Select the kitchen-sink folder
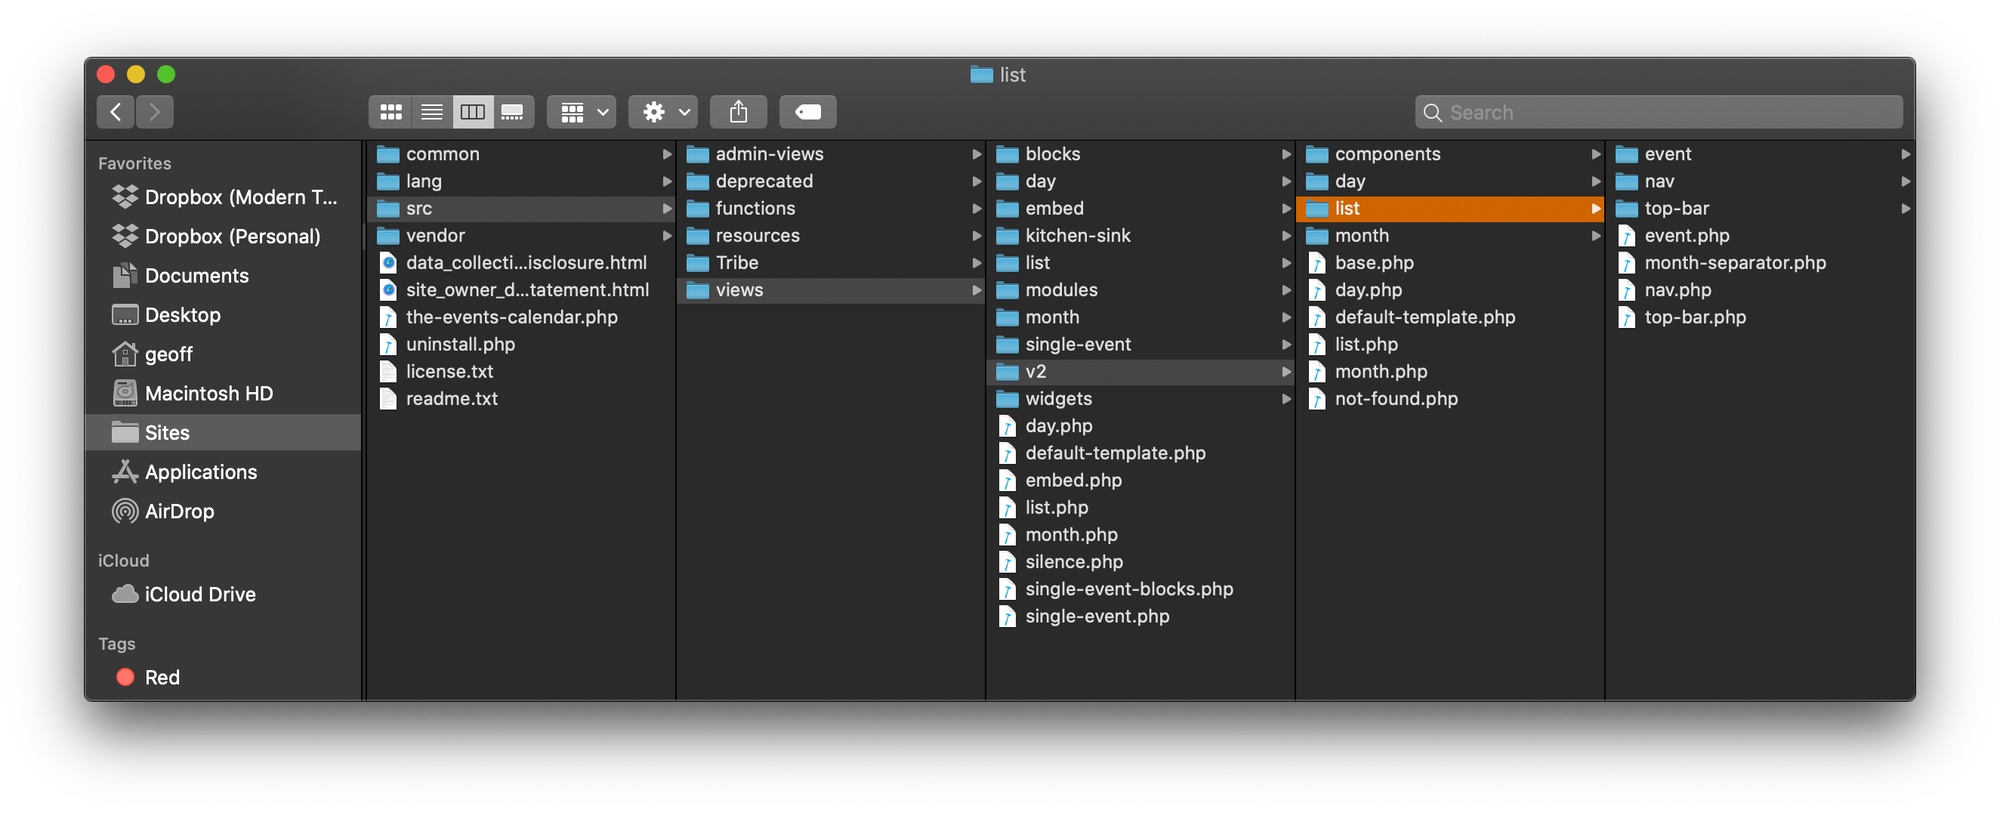2000x813 pixels. [1141, 236]
